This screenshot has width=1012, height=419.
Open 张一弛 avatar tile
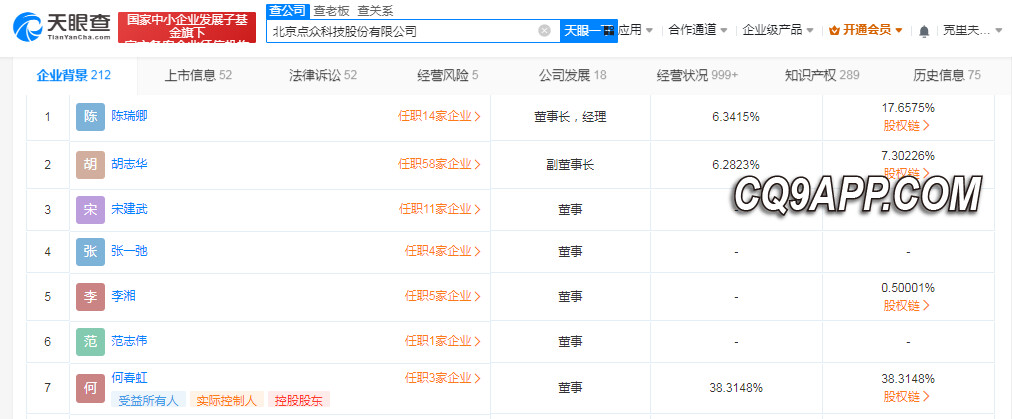coord(90,252)
